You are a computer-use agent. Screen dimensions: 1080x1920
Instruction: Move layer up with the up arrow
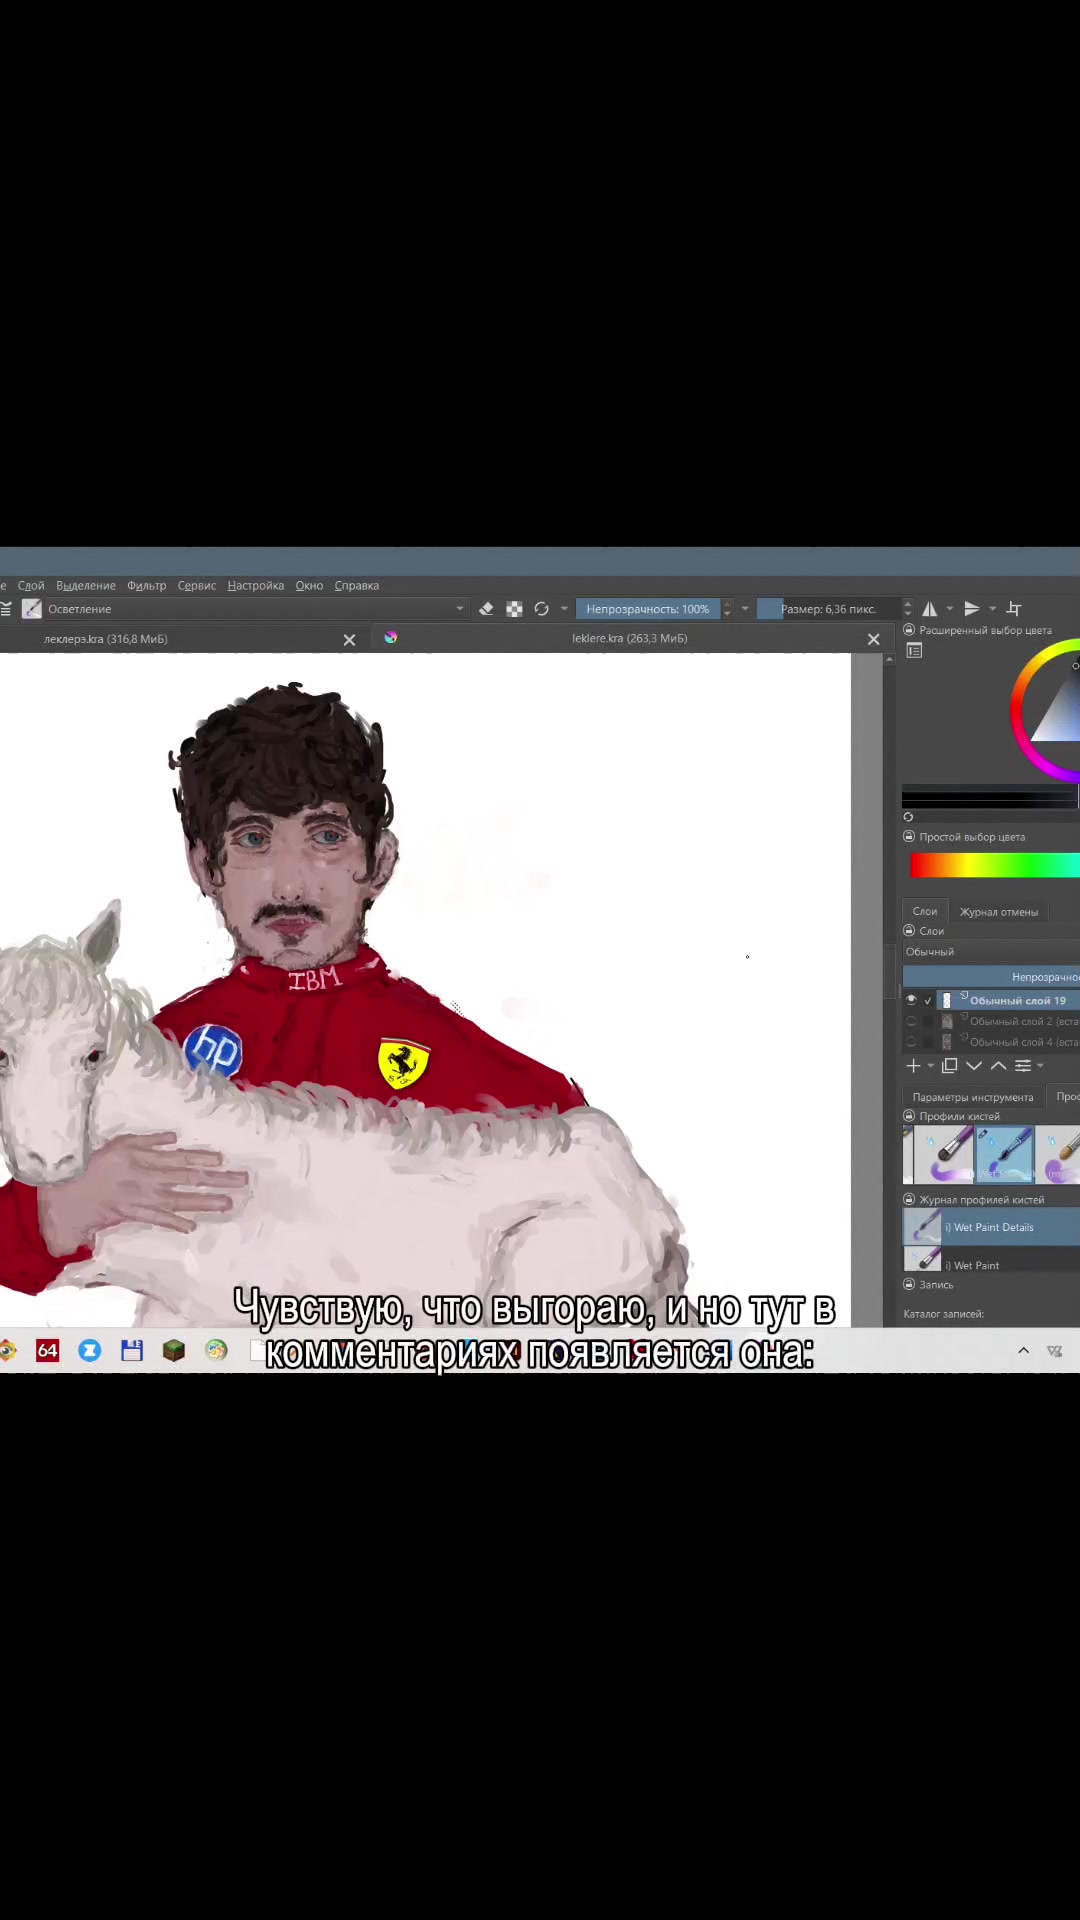[x=998, y=1066]
